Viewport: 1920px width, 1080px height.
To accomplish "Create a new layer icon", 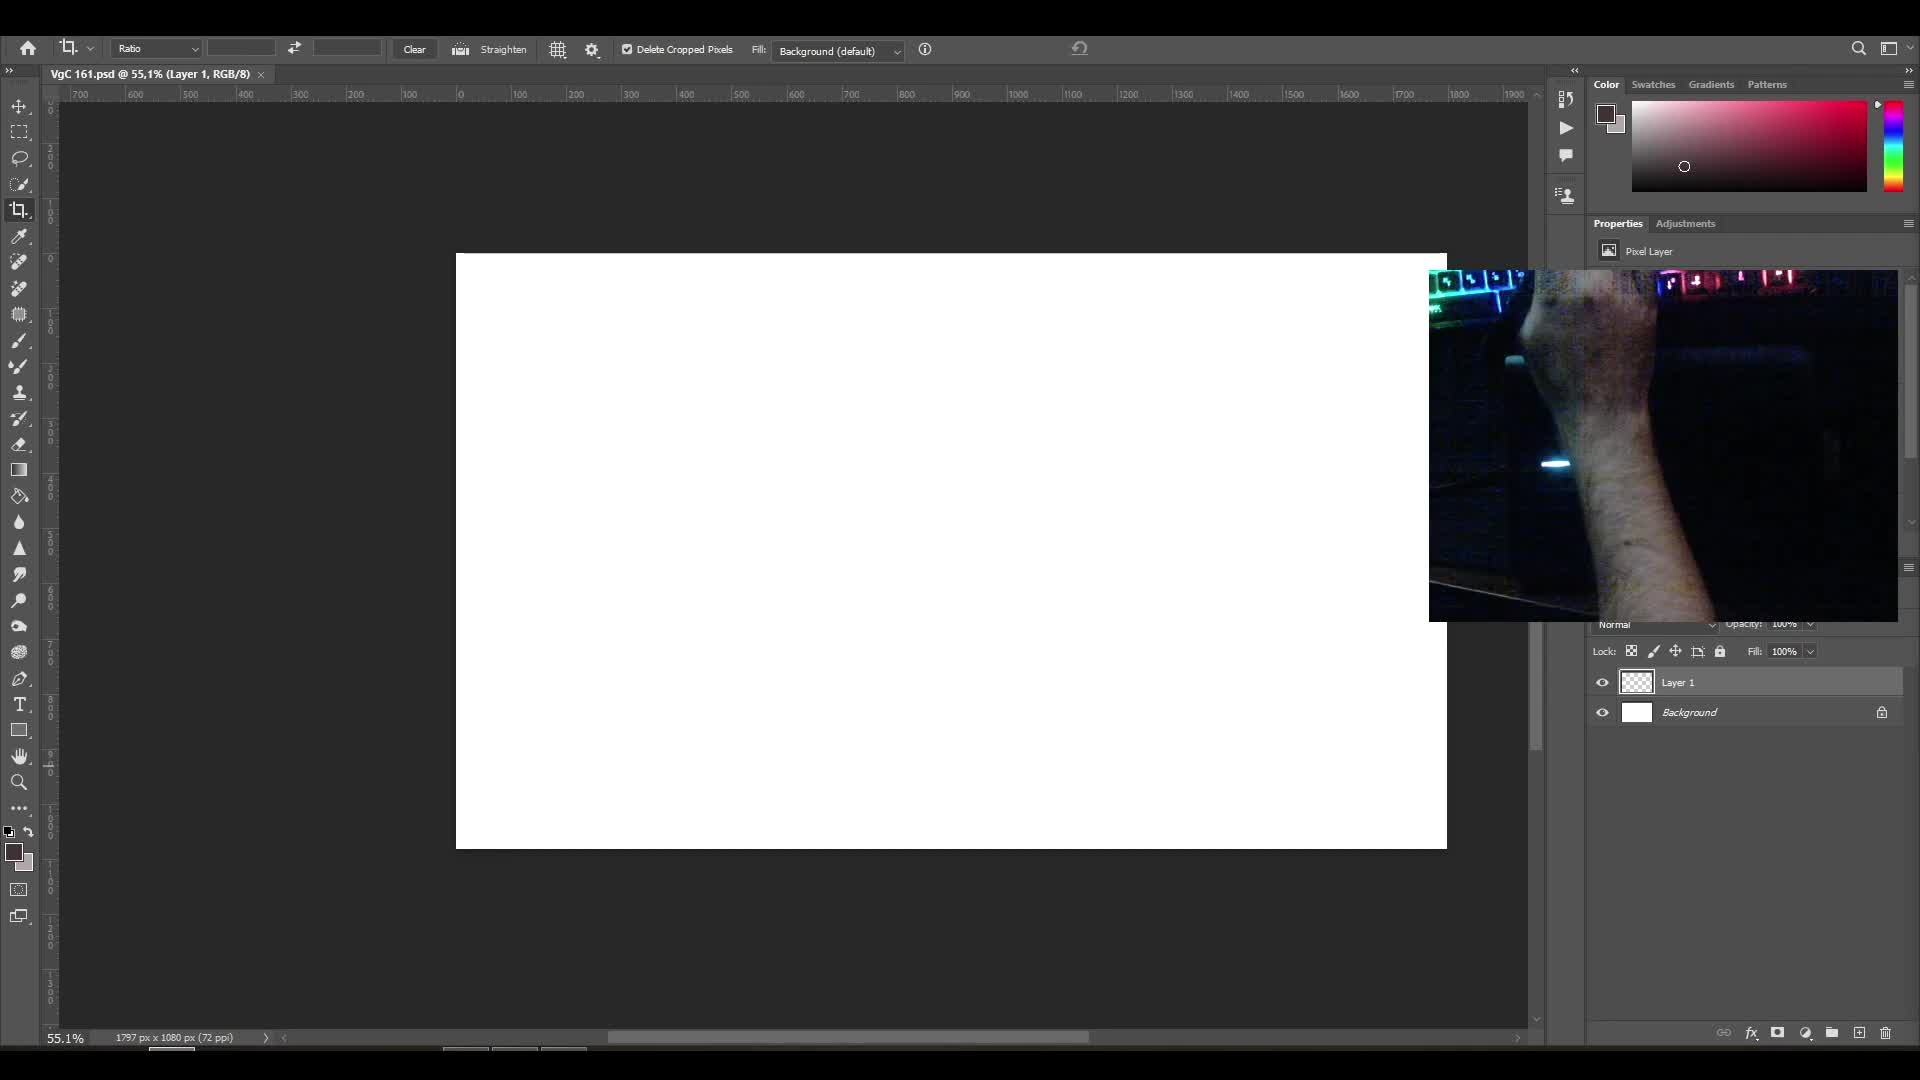I will click(x=1859, y=1033).
